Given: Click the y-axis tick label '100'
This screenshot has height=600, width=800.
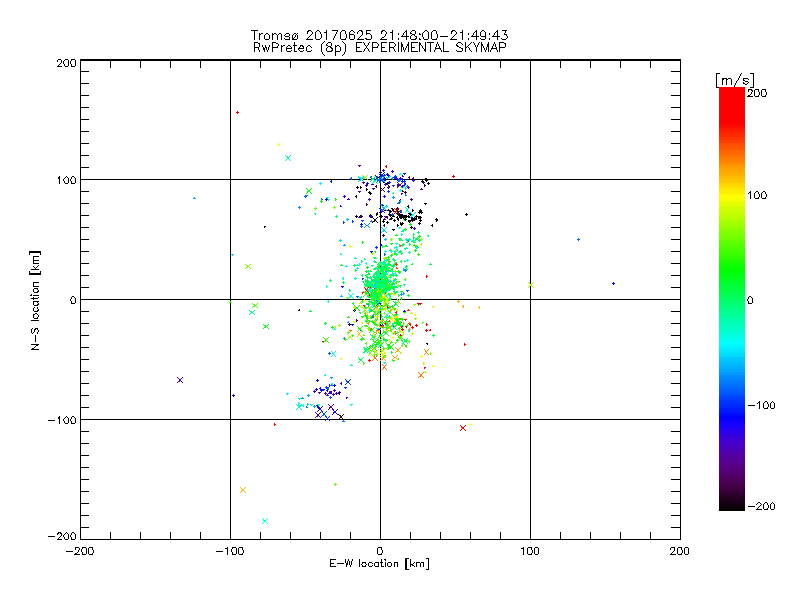Looking at the screenshot, I should pyautogui.click(x=66, y=180).
